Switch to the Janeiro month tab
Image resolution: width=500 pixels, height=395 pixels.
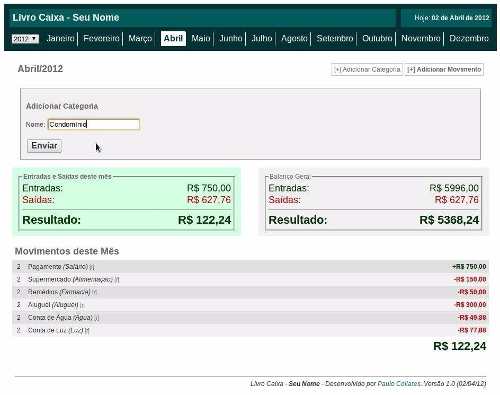pyautogui.click(x=61, y=38)
